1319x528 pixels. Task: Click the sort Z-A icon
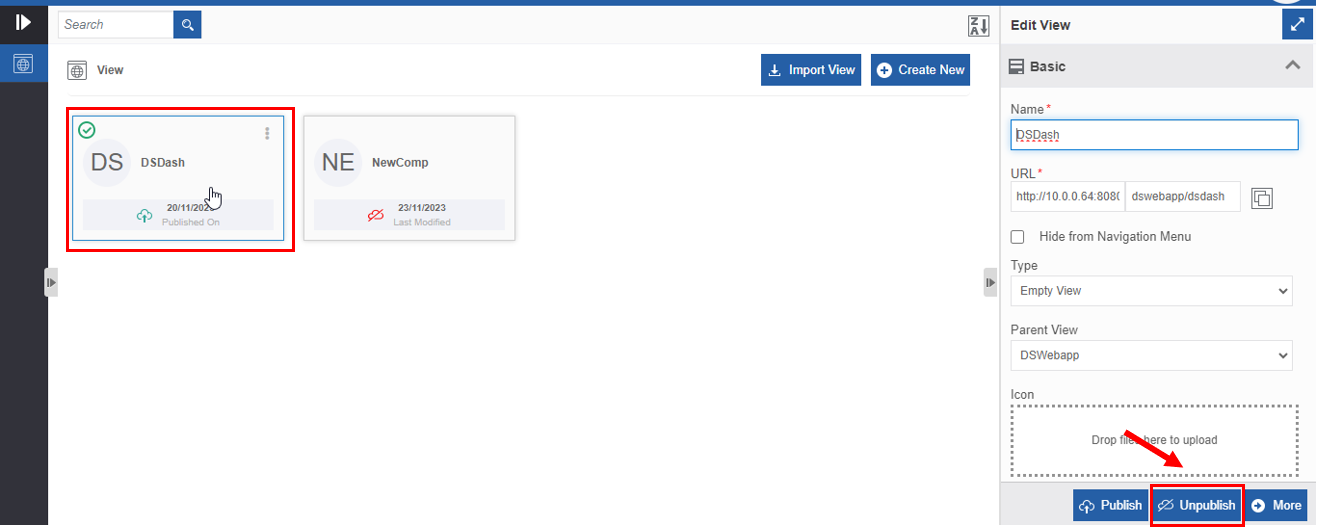coord(978,26)
